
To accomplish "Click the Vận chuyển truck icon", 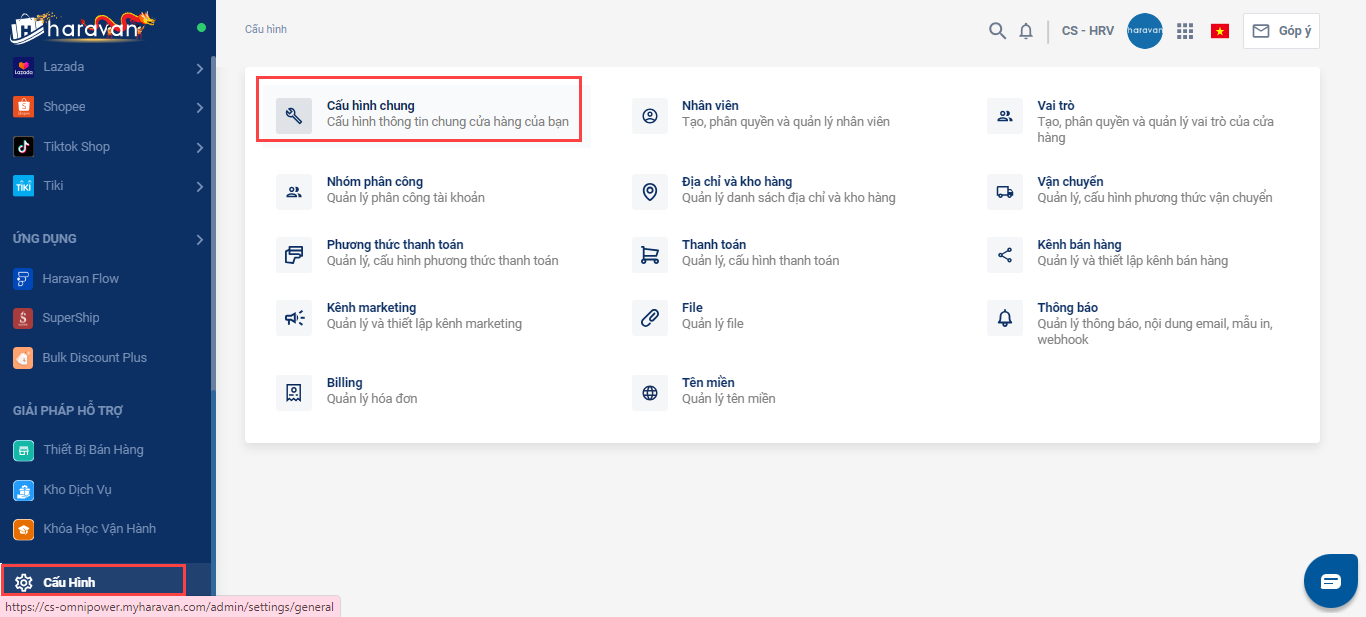I will tap(1005, 192).
